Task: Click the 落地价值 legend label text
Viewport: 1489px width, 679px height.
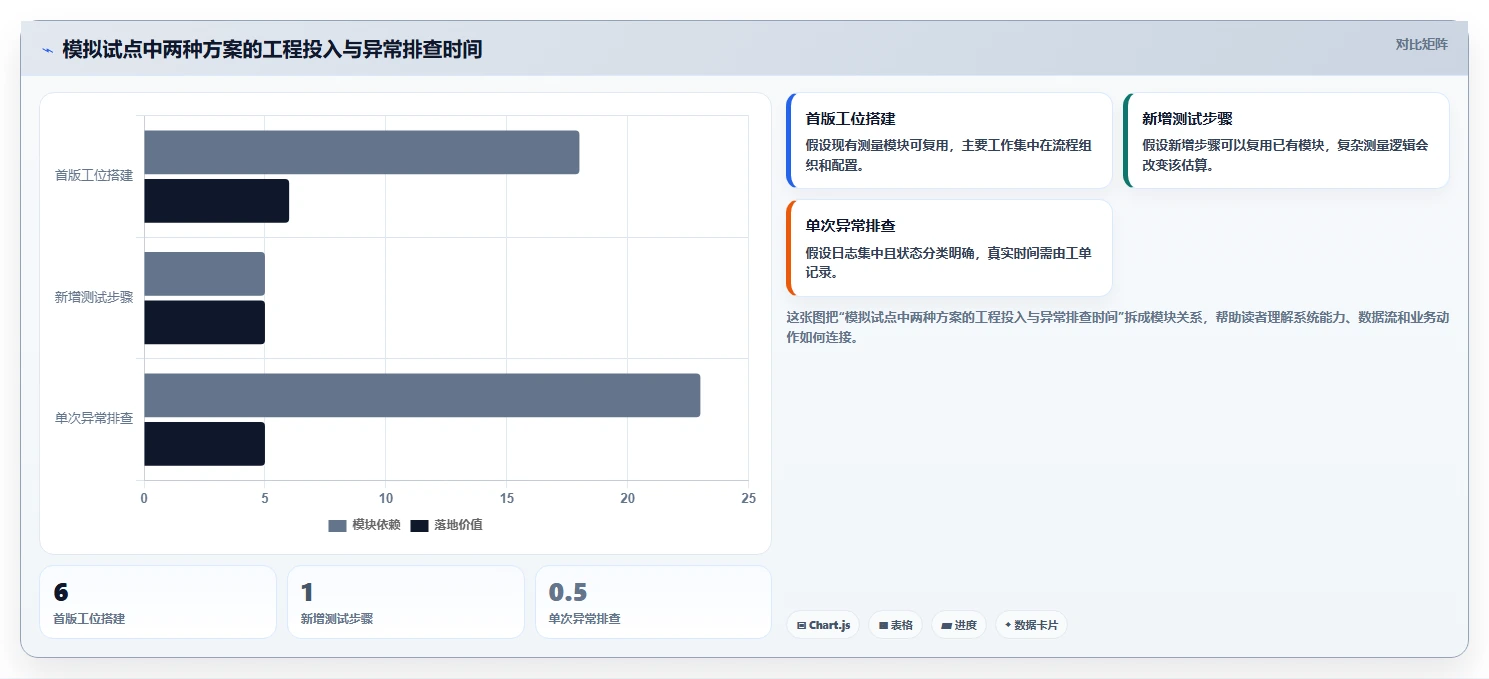Action: click(458, 525)
